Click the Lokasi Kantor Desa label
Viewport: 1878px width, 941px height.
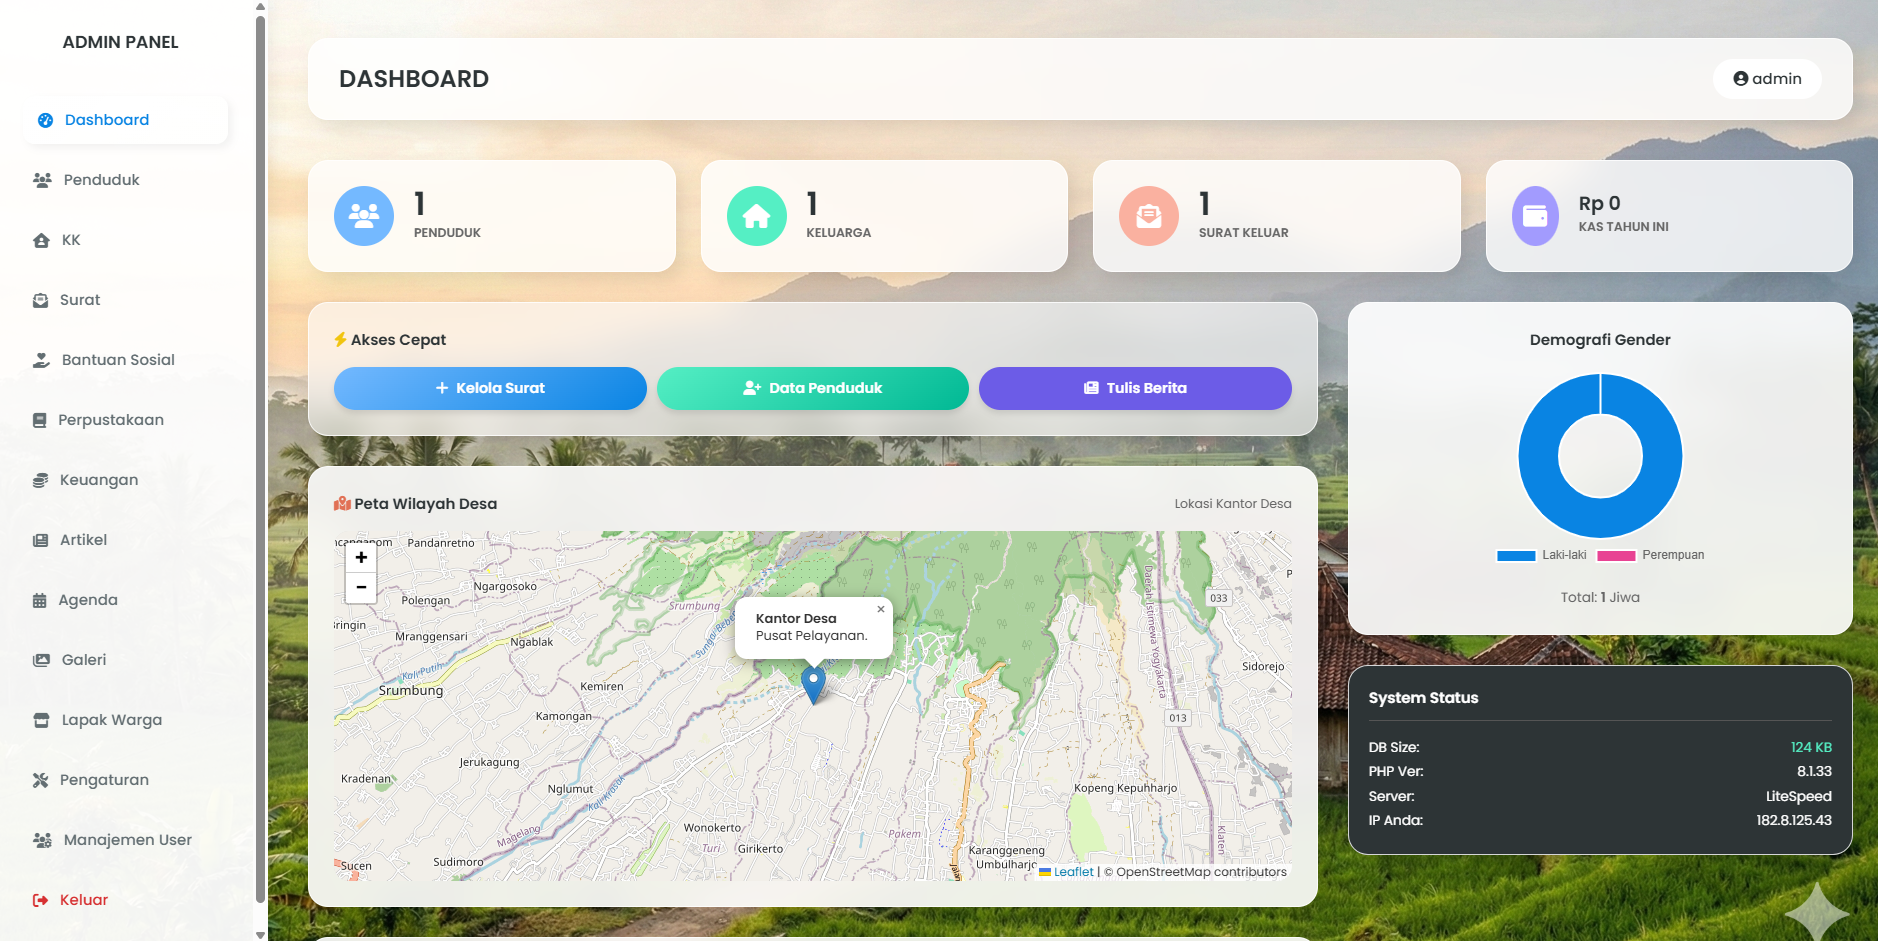(1233, 504)
